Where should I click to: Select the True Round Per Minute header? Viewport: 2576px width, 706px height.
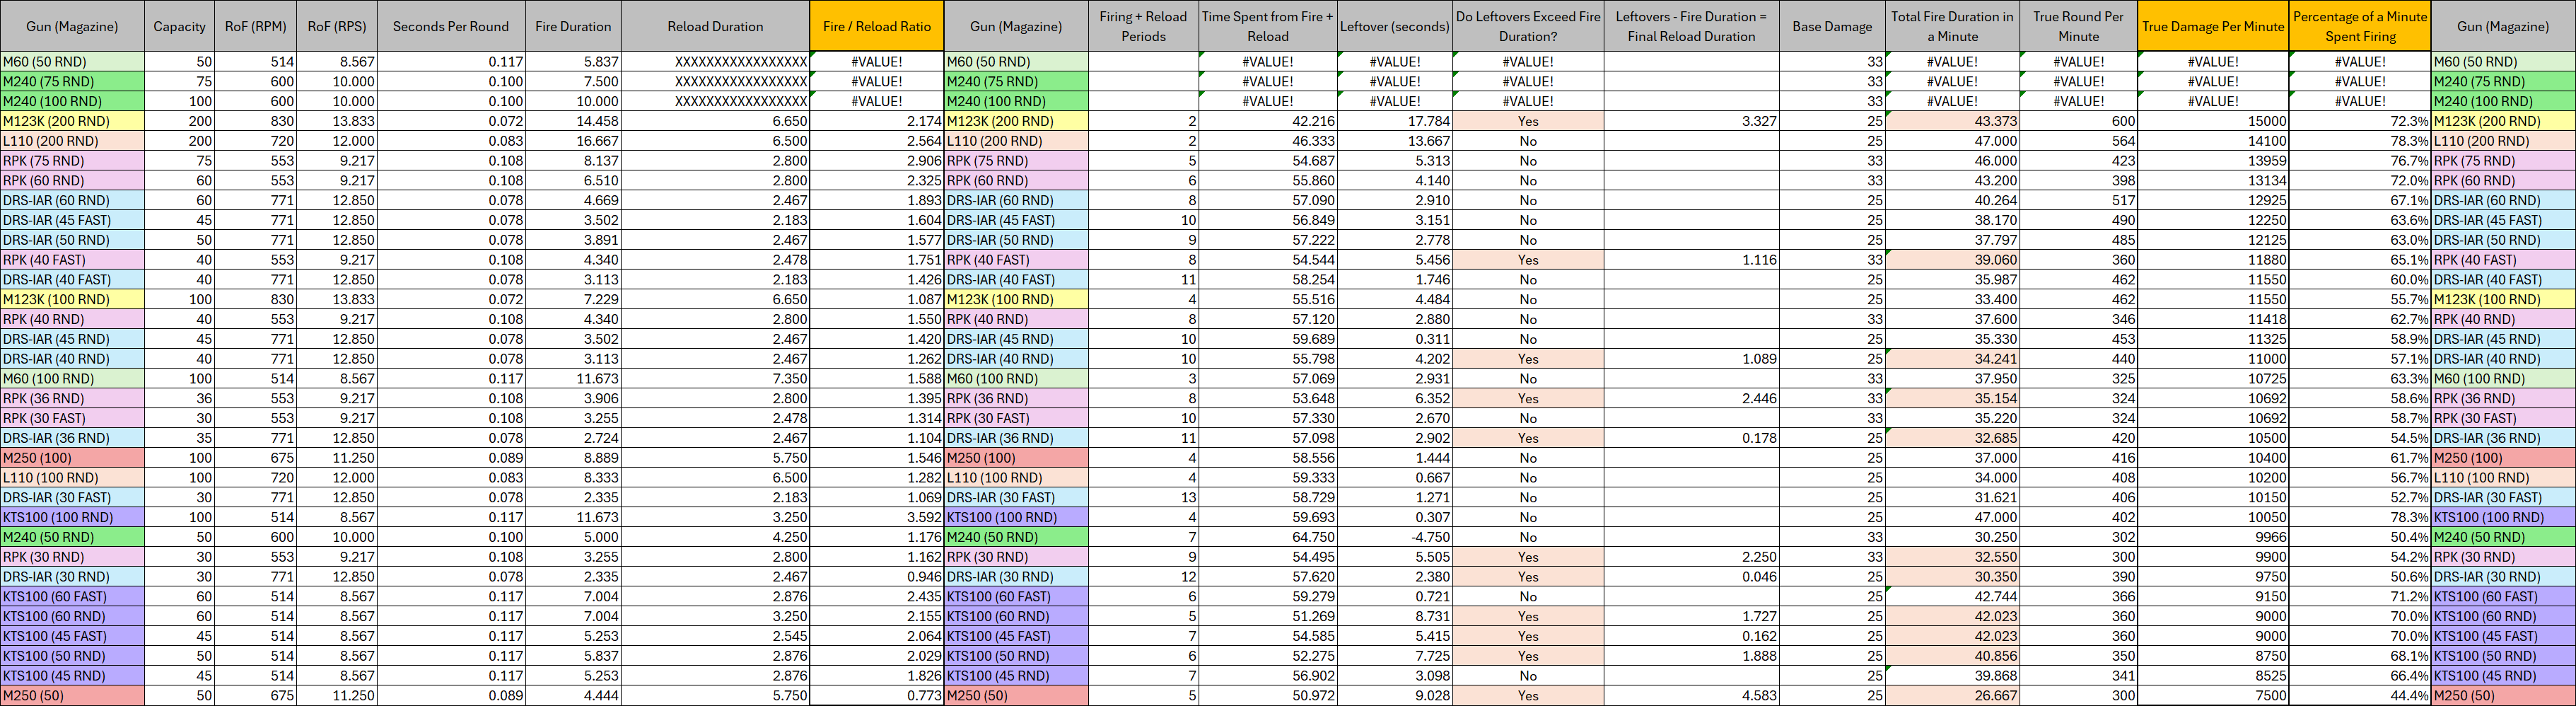coord(2079,26)
